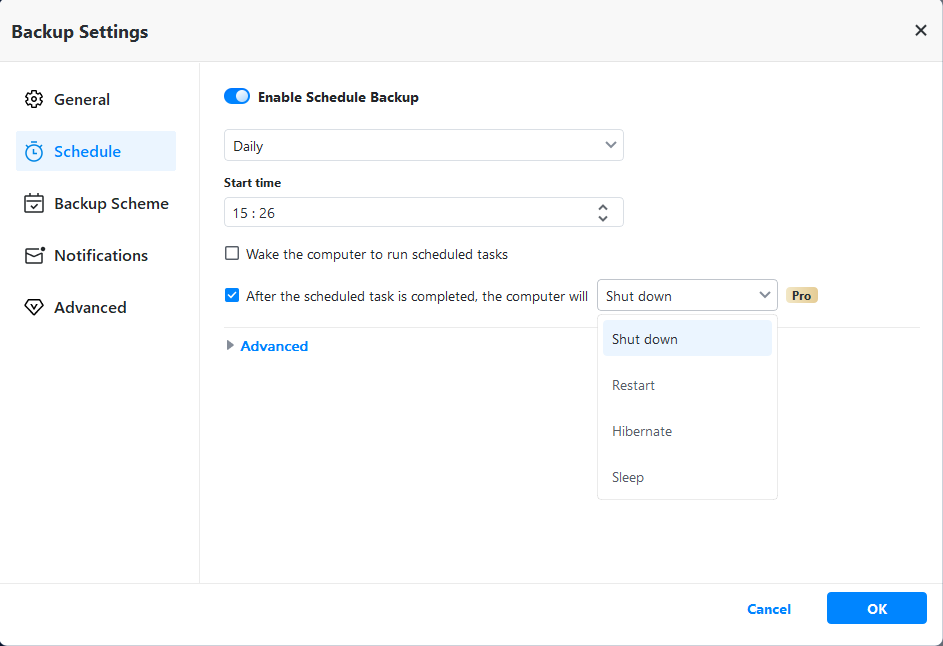
Task: Click the Backup Scheme calendar icon
Action: click(34, 204)
